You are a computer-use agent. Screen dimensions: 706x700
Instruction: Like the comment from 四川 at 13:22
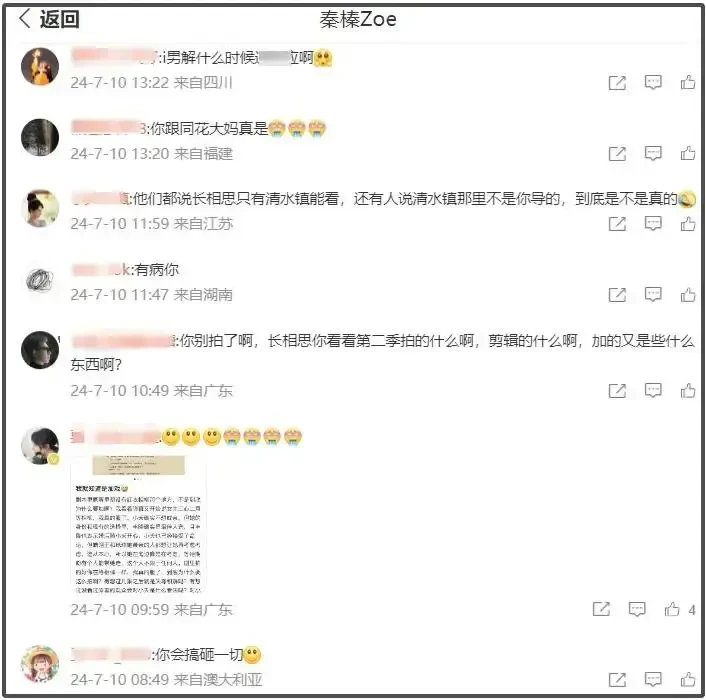pos(688,82)
